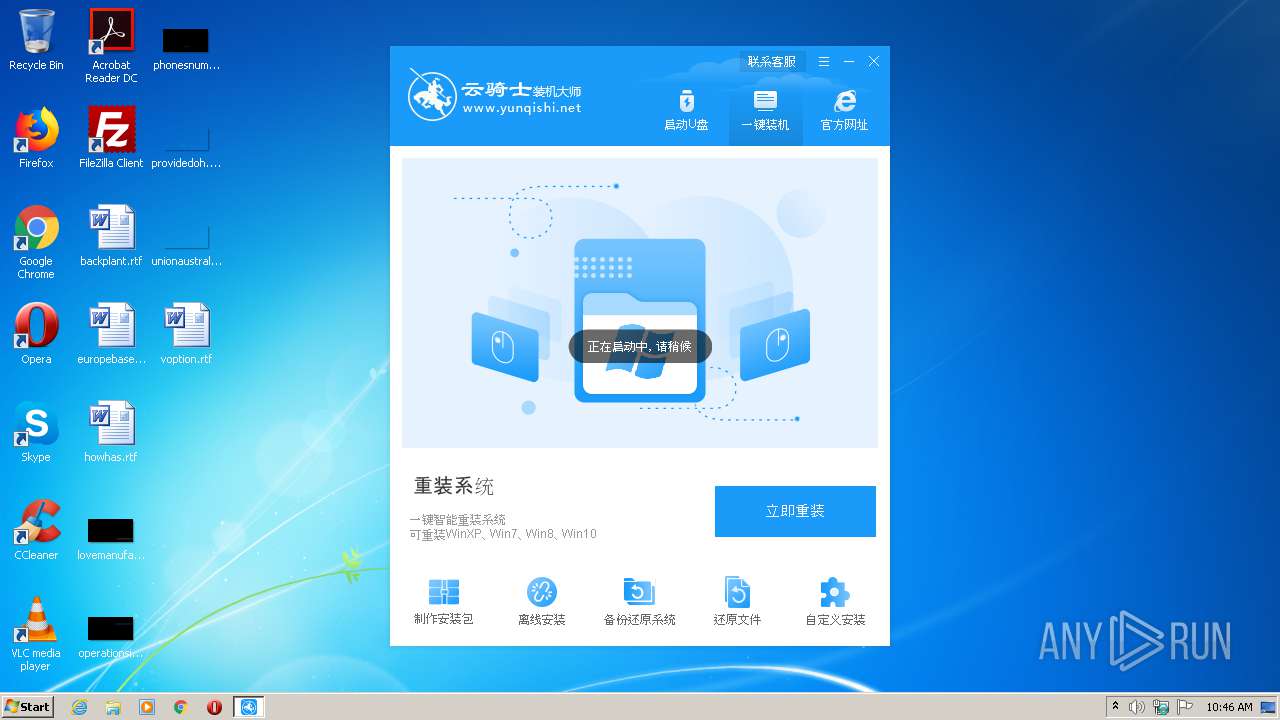Select the operationsi file icon

click(111, 636)
